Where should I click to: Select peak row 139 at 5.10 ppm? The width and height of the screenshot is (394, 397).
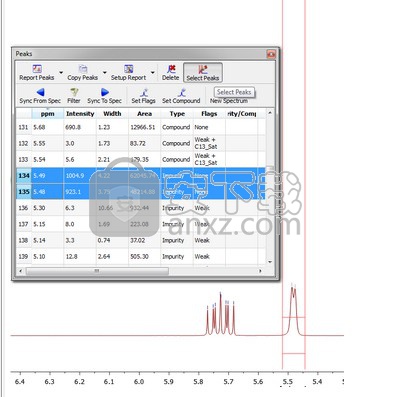(141, 256)
